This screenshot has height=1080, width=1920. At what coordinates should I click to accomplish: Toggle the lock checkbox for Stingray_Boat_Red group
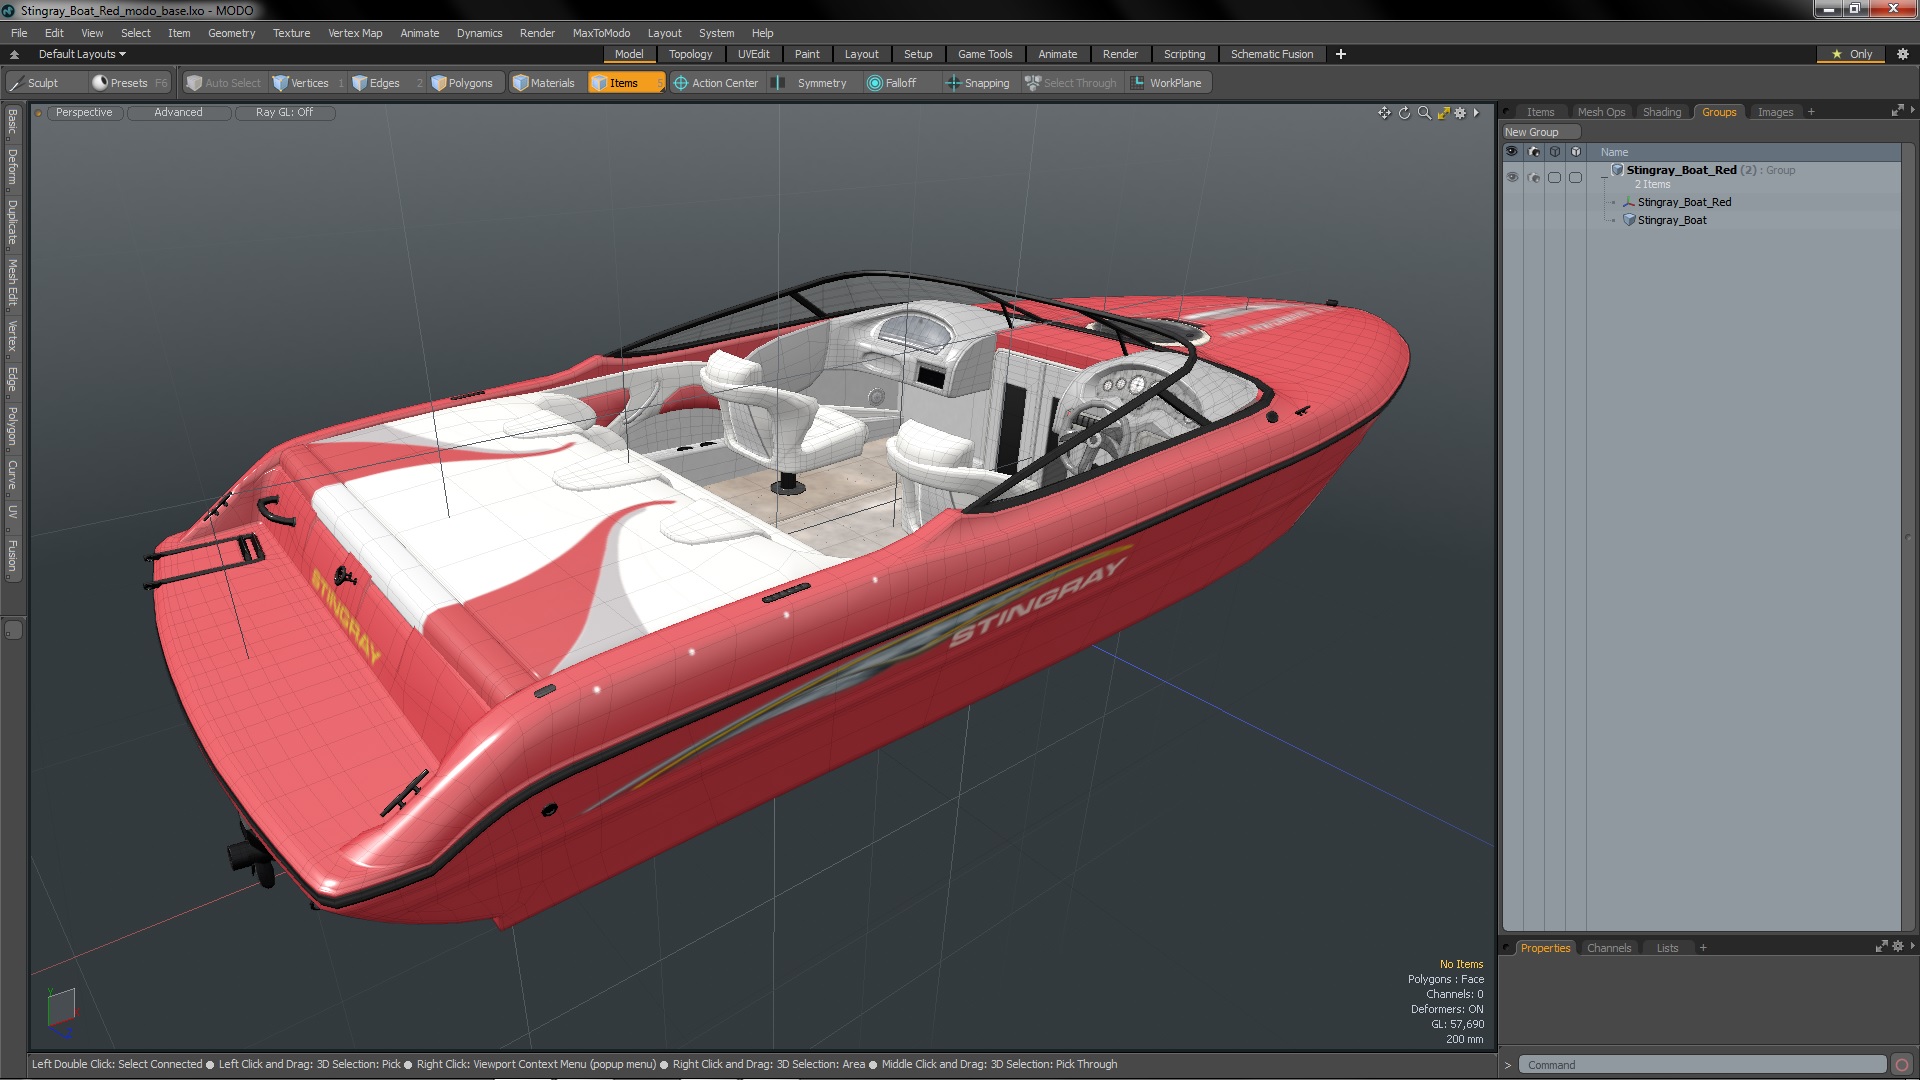(1575, 177)
